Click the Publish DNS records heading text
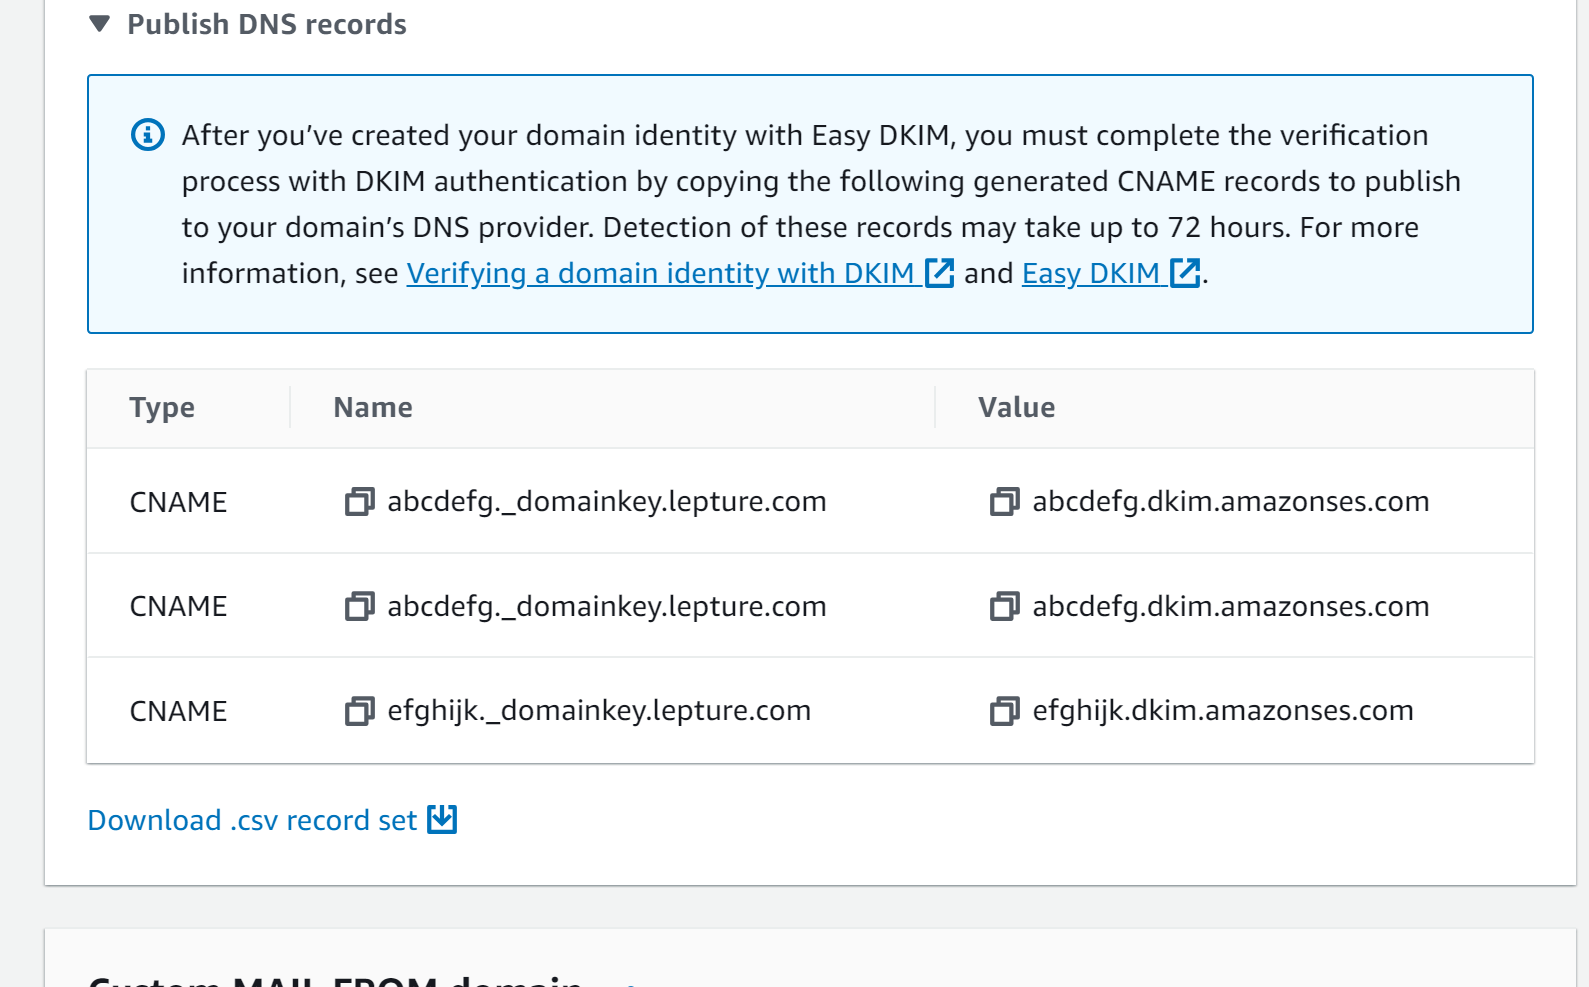 267,24
